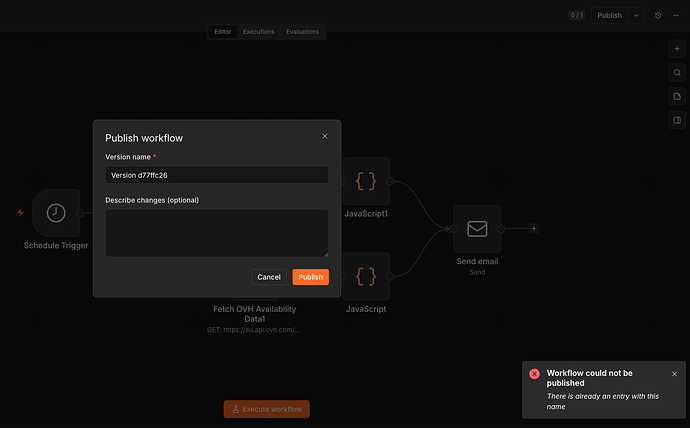This screenshot has height=428, width=690.
Task: Open the more options ellipsis menu
Action: tap(676, 15)
